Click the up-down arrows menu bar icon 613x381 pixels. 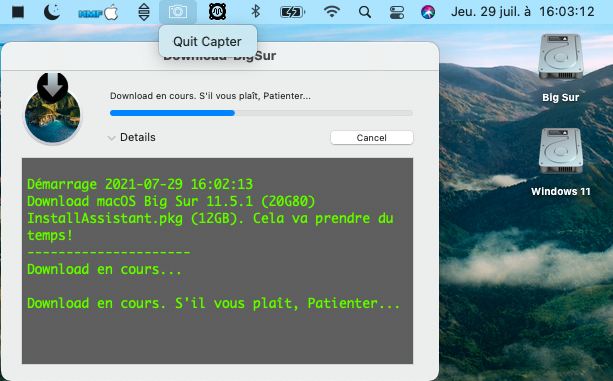[144, 12]
